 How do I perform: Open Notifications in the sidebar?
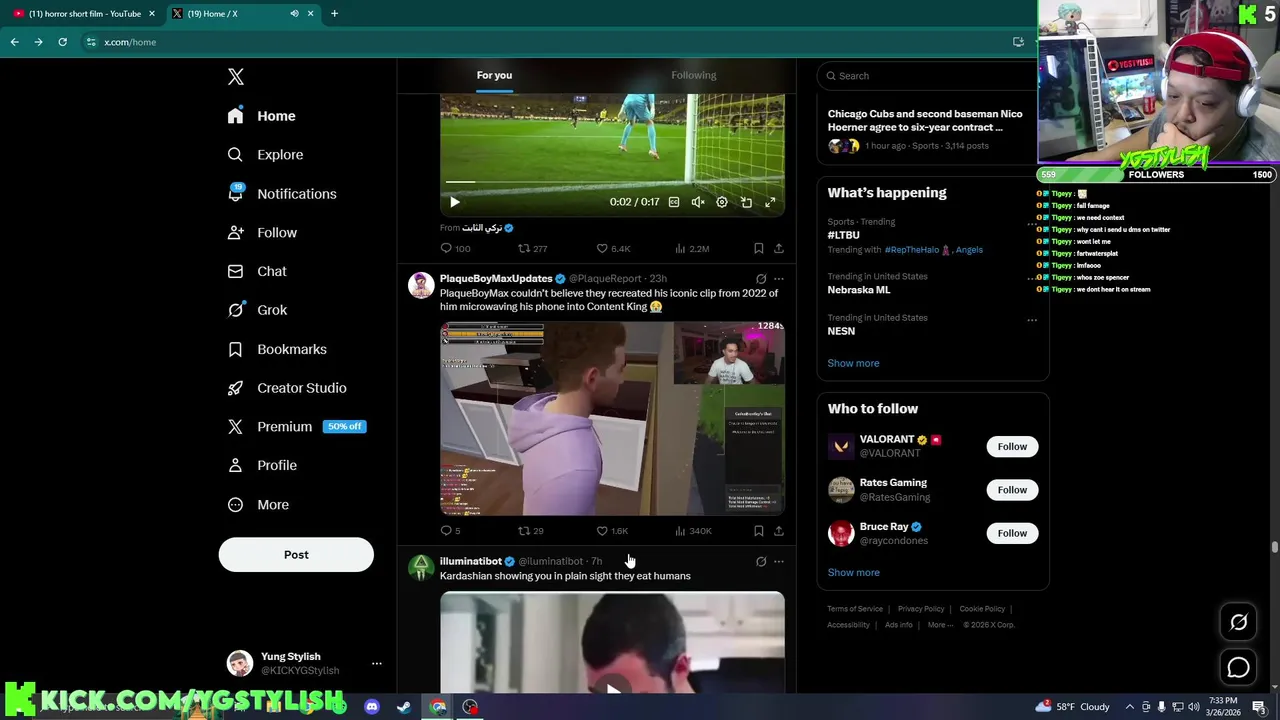(281, 194)
